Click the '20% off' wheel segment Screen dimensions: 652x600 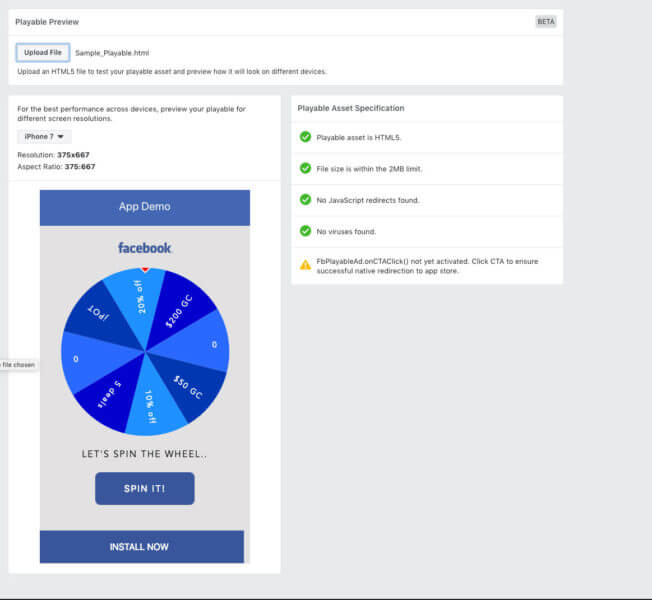click(x=139, y=297)
